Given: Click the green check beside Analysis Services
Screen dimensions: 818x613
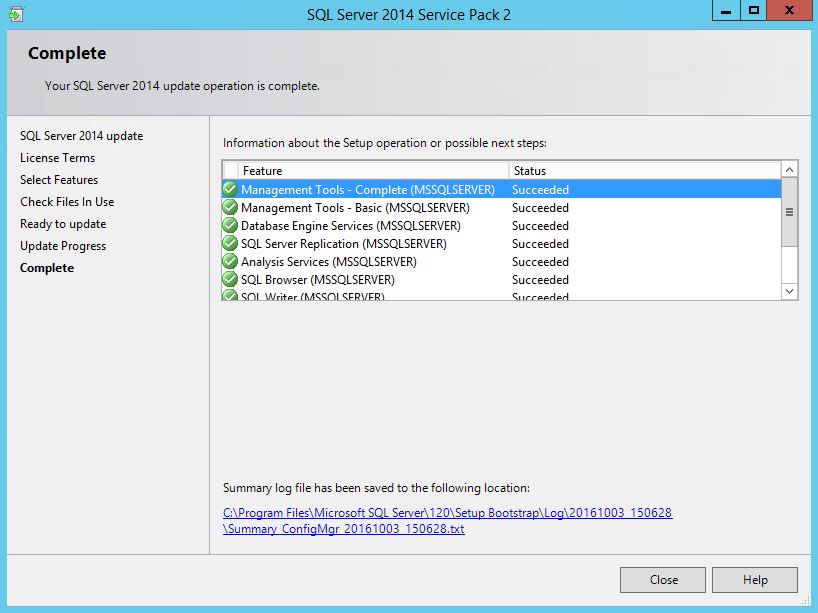Looking at the screenshot, I should pos(230,262).
